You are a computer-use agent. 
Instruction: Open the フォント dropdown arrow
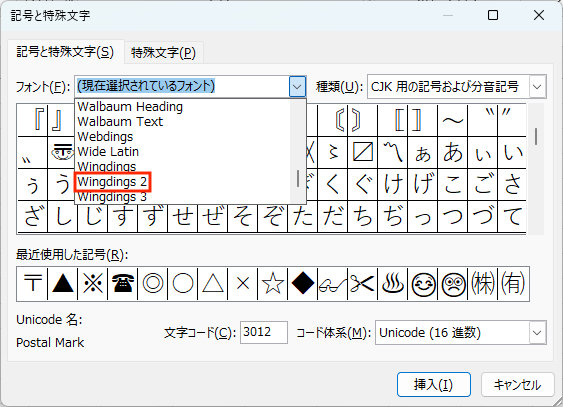[297, 86]
